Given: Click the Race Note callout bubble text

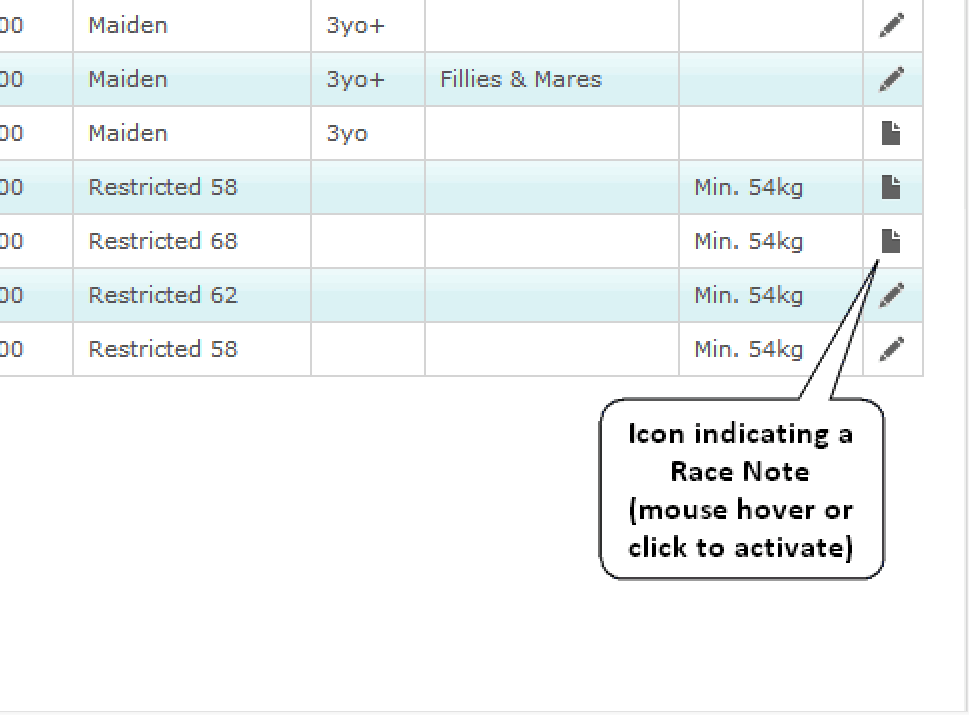Looking at the screenshot, I should click(x=740, y=490).
